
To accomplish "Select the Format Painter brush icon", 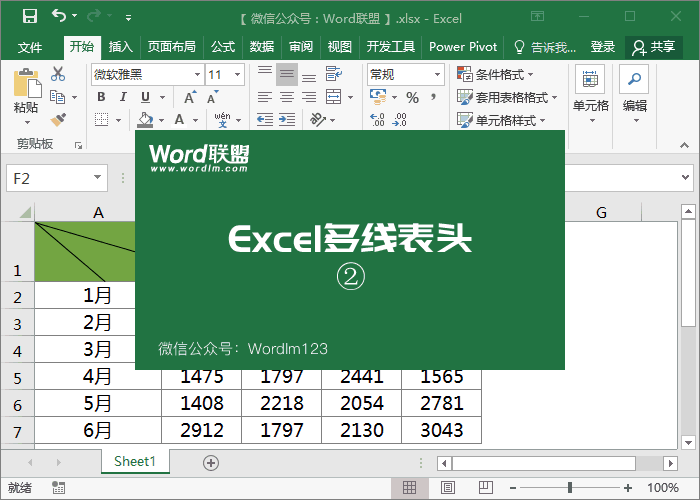I will [58, 119].
